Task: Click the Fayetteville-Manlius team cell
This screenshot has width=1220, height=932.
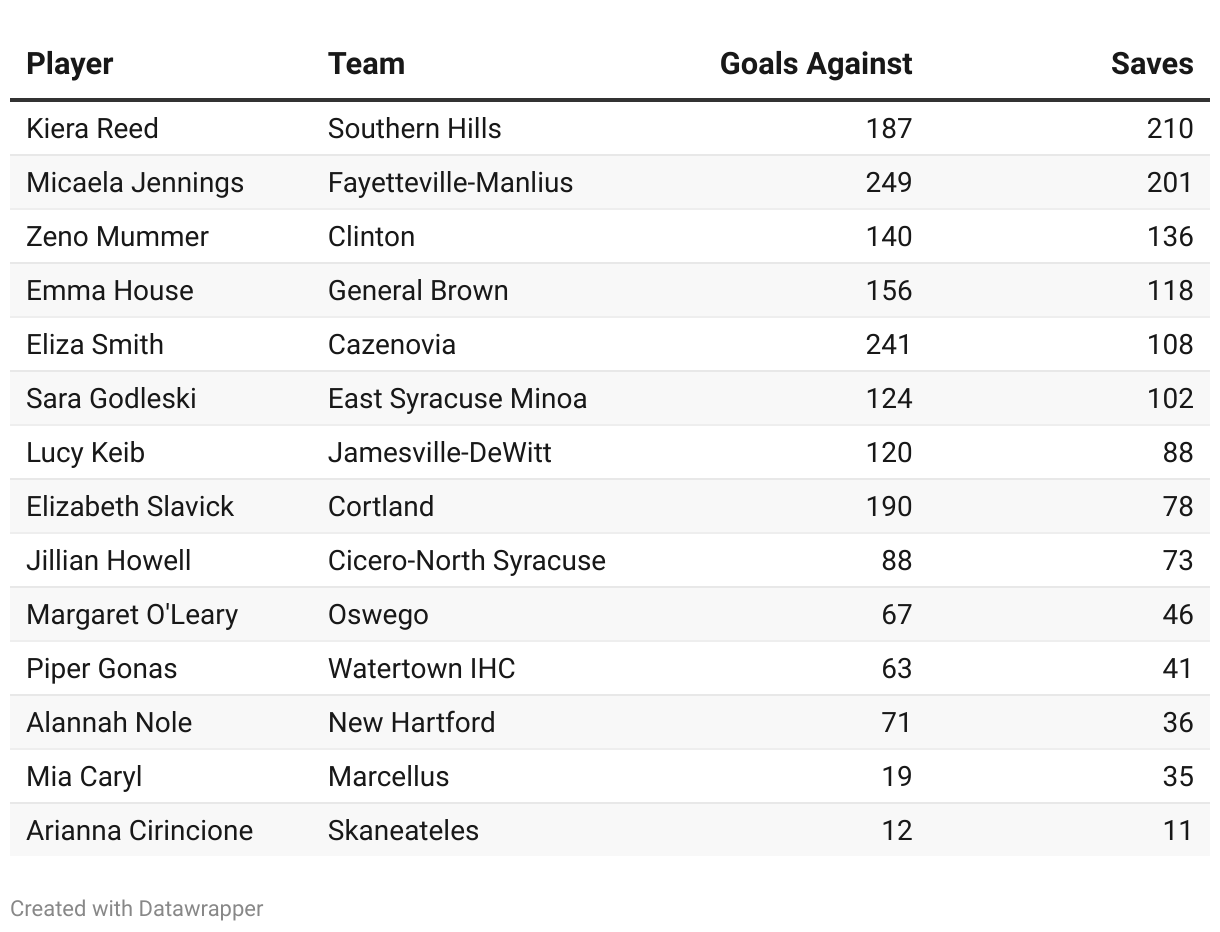Action: coord(450,183)
